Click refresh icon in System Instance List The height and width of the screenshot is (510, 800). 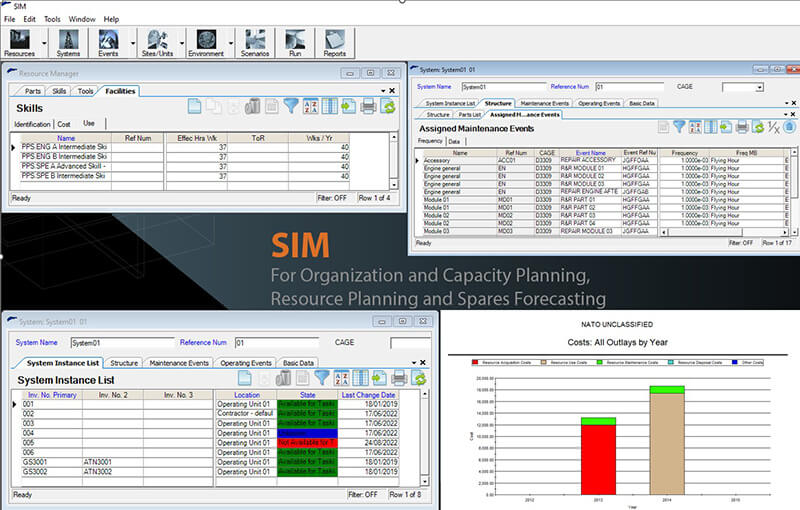419,378
